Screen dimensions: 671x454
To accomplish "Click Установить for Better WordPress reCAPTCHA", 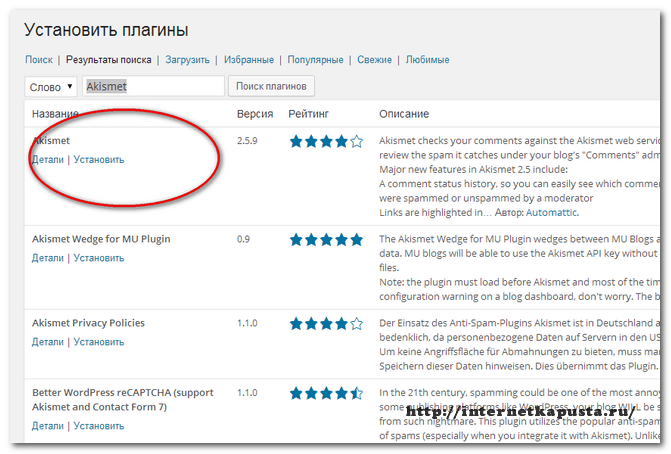I will 99,426.
